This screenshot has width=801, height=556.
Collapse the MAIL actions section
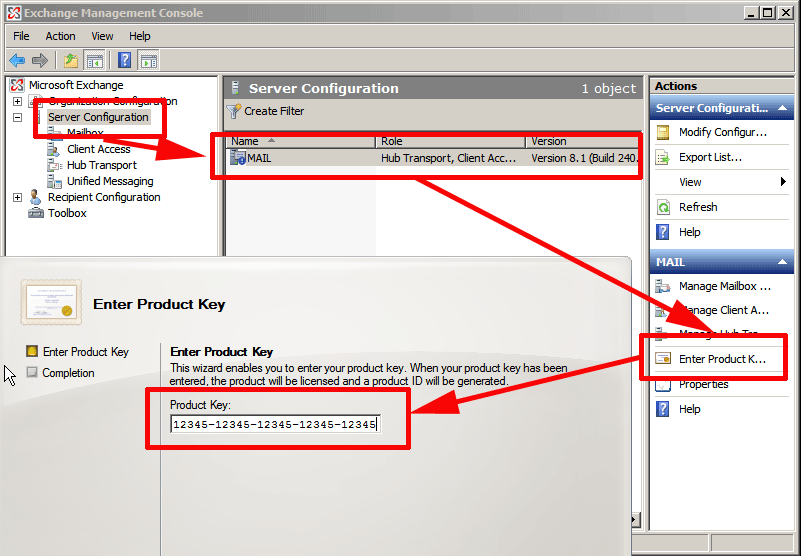[782, 262]
